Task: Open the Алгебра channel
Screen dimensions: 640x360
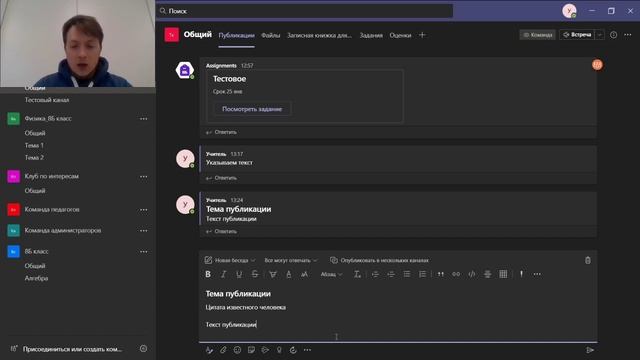Action: tap(36, 278)
